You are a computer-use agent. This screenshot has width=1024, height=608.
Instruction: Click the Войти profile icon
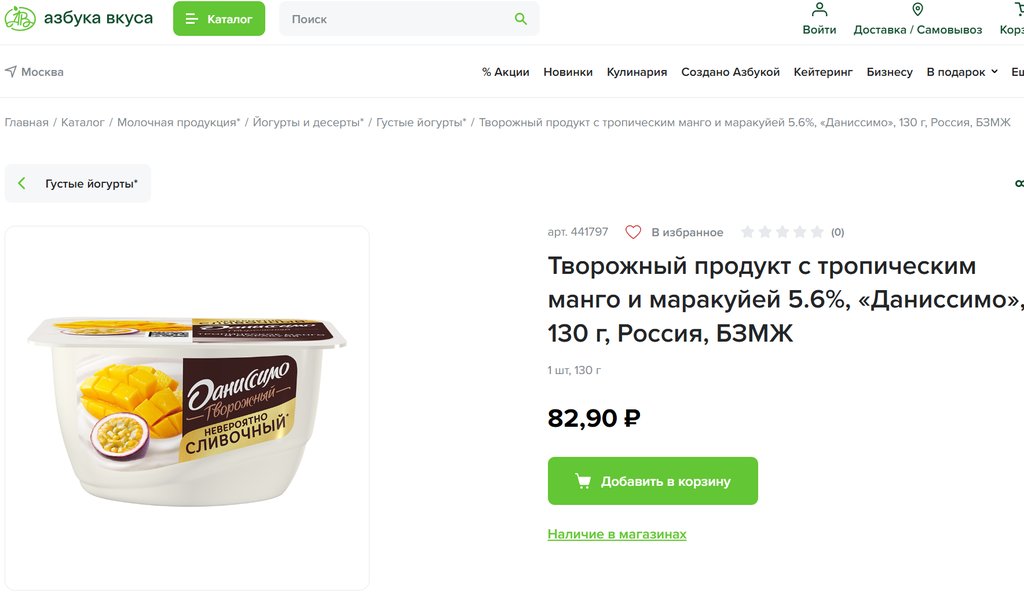coord(819,10)
